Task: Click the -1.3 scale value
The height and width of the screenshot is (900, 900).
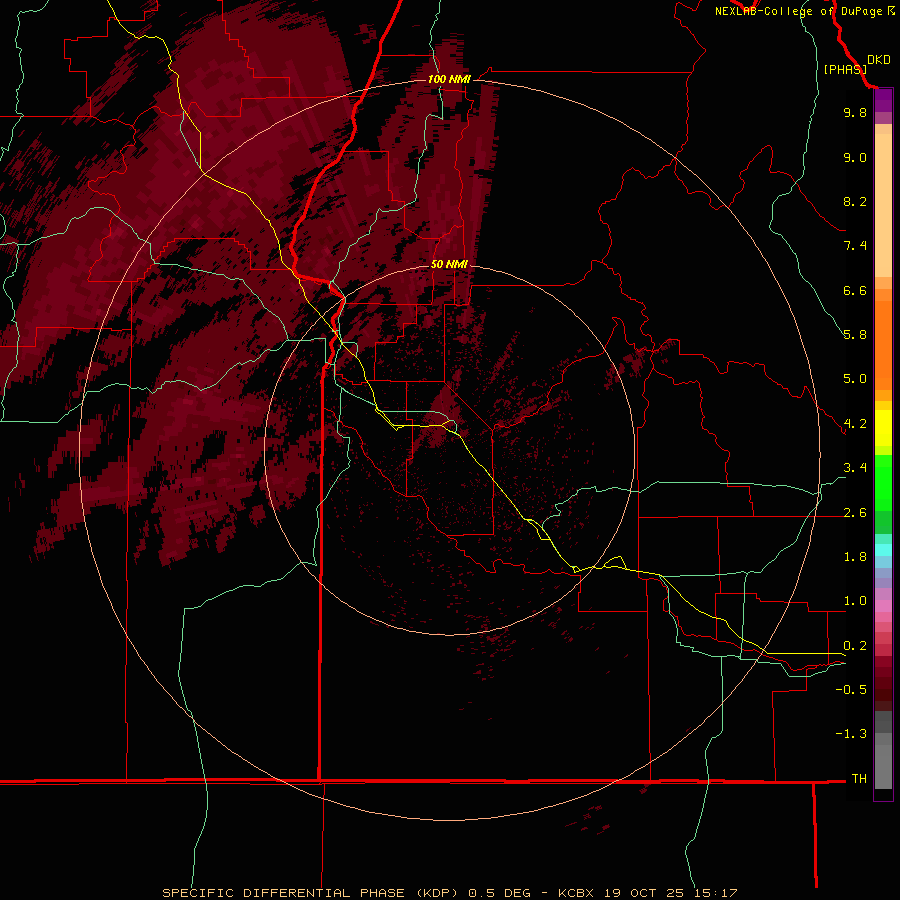Action: pos(851,734)
